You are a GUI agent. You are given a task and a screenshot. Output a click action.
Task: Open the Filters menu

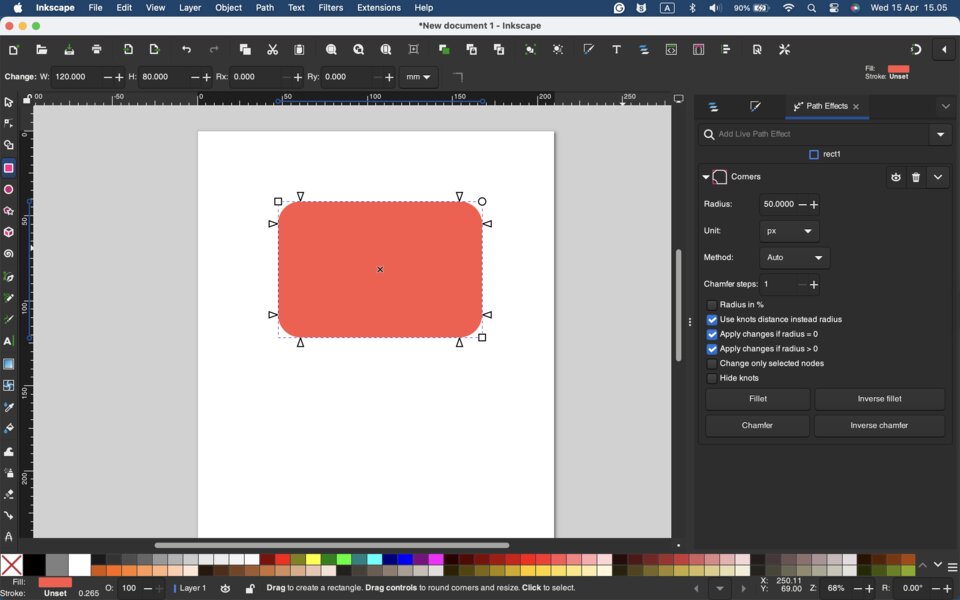coord(331,8)
